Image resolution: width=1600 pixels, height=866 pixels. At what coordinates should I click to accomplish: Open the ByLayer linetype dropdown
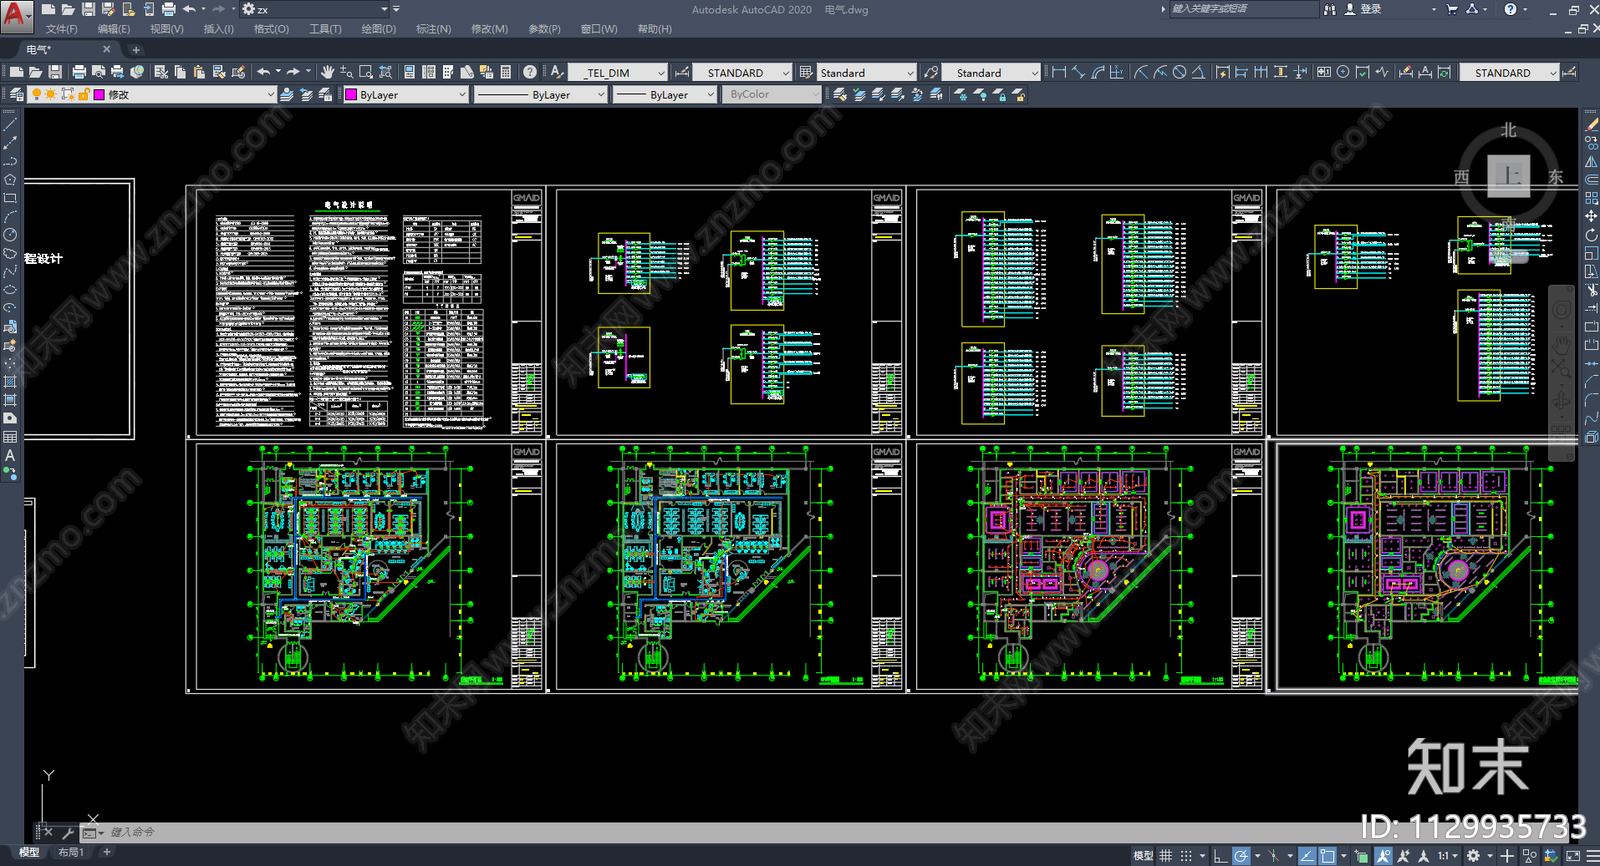[x=540, y=94]
